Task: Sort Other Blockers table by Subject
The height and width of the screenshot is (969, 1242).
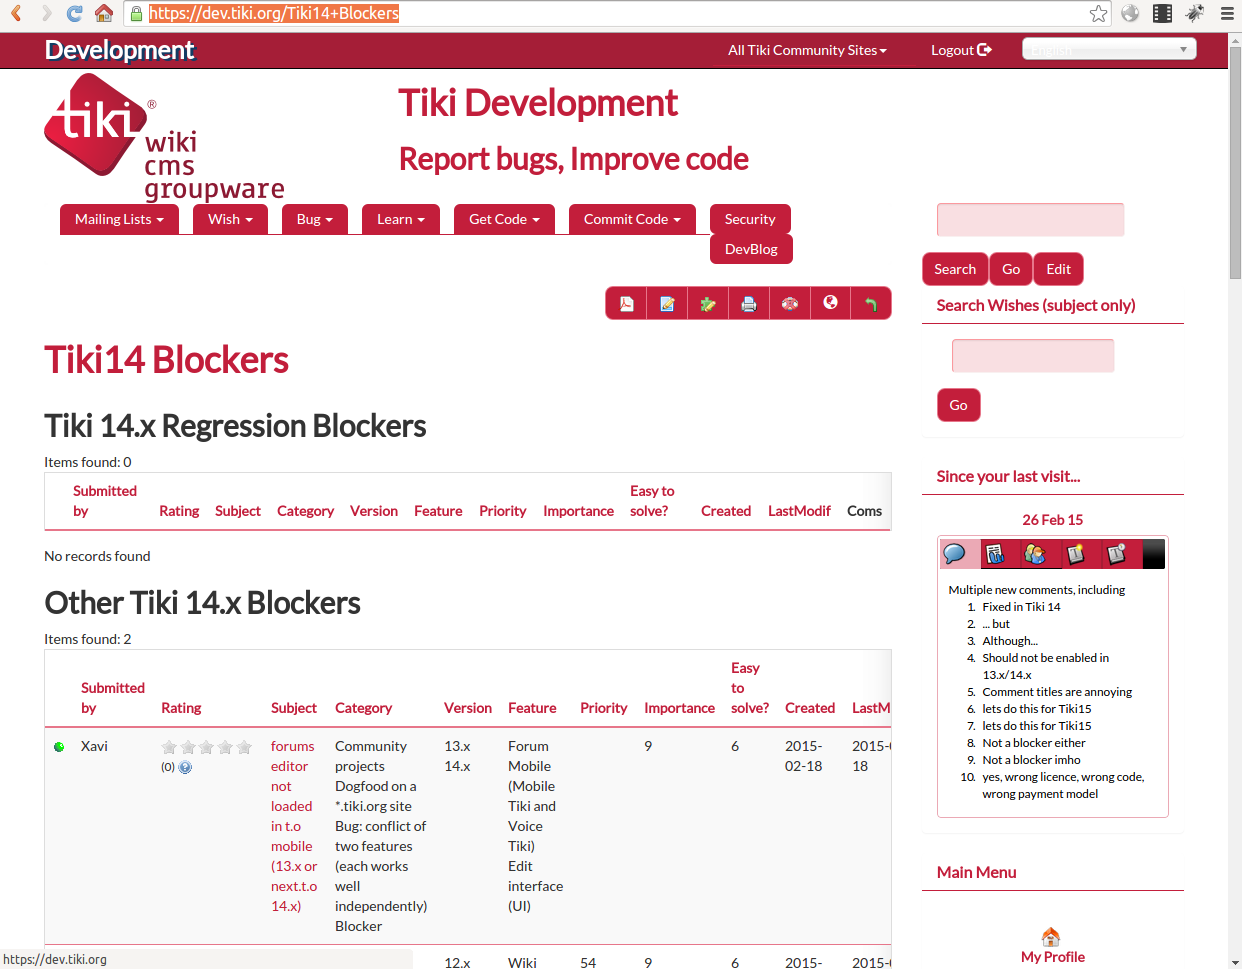Action: (x=294, y=708)
